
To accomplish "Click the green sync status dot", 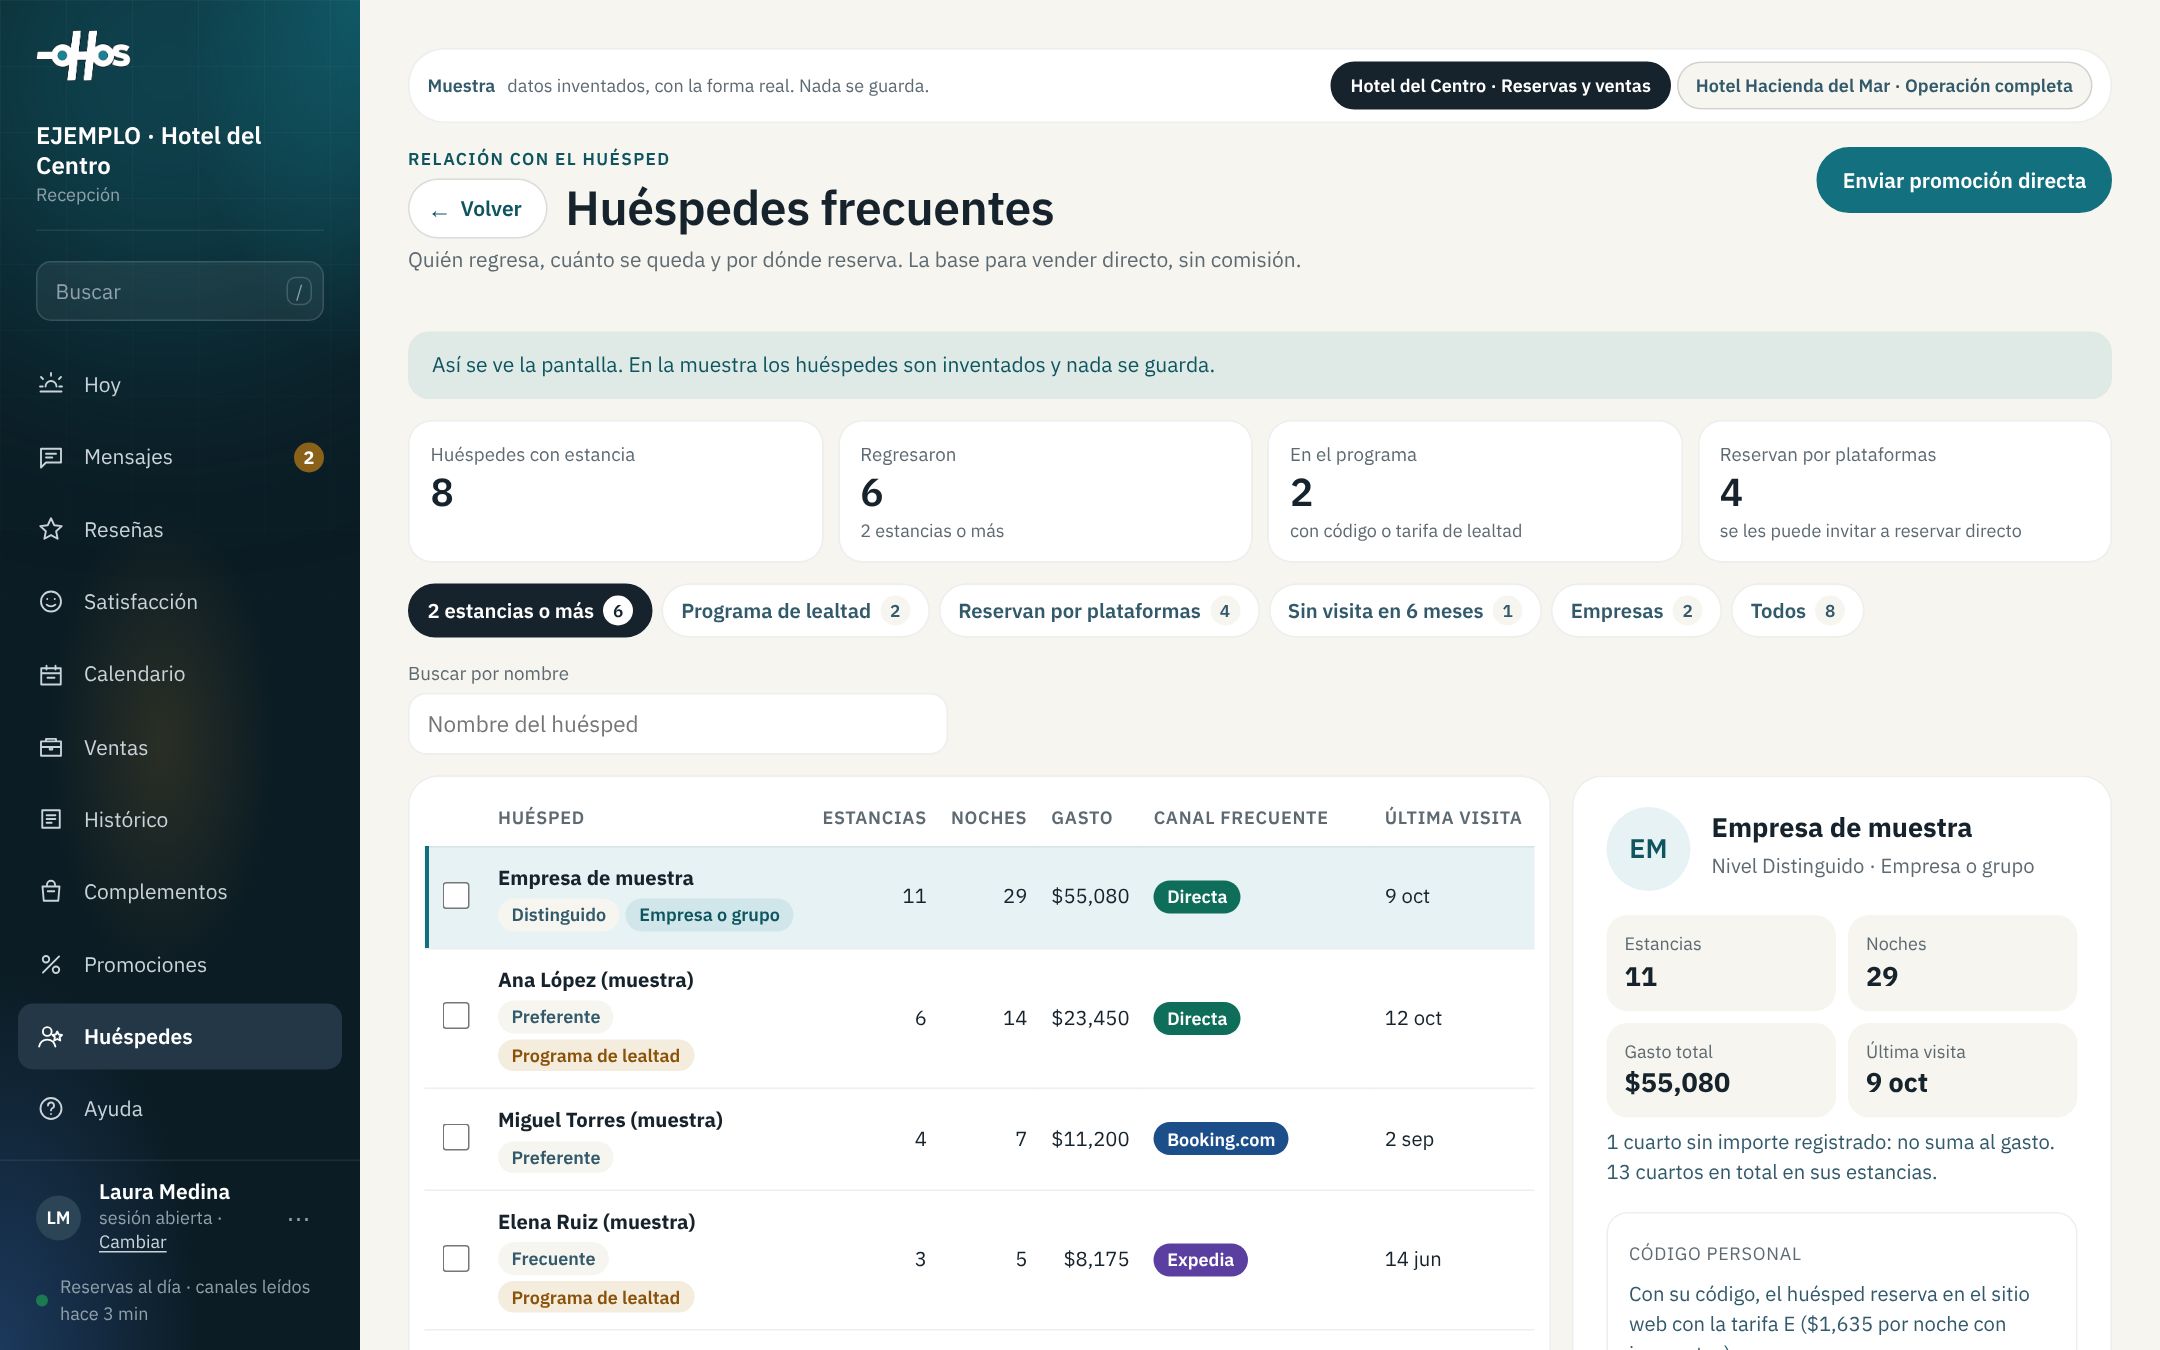I will (42, 1300).
